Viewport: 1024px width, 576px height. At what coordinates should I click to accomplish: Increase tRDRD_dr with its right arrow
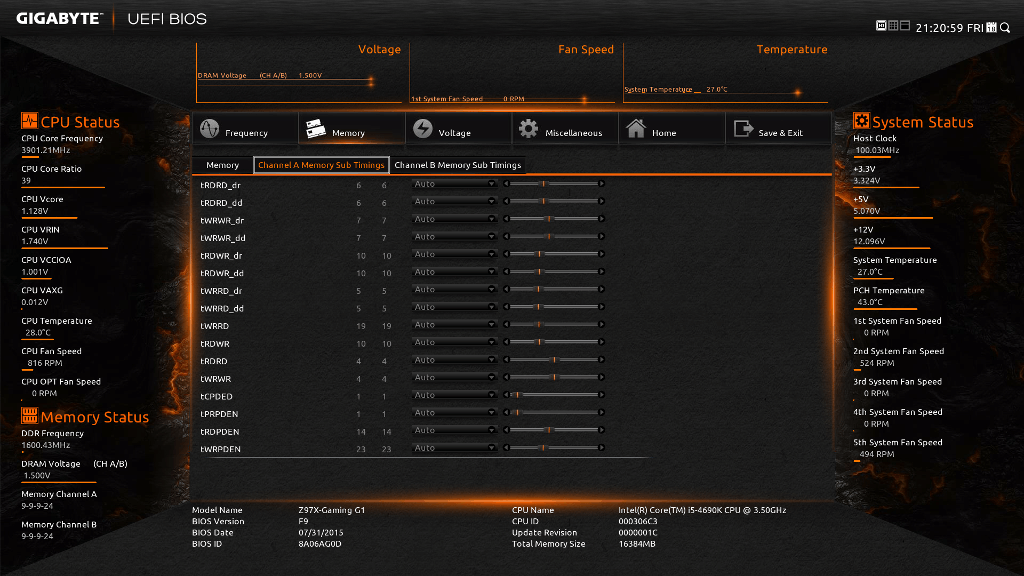[x=601, y=184]
